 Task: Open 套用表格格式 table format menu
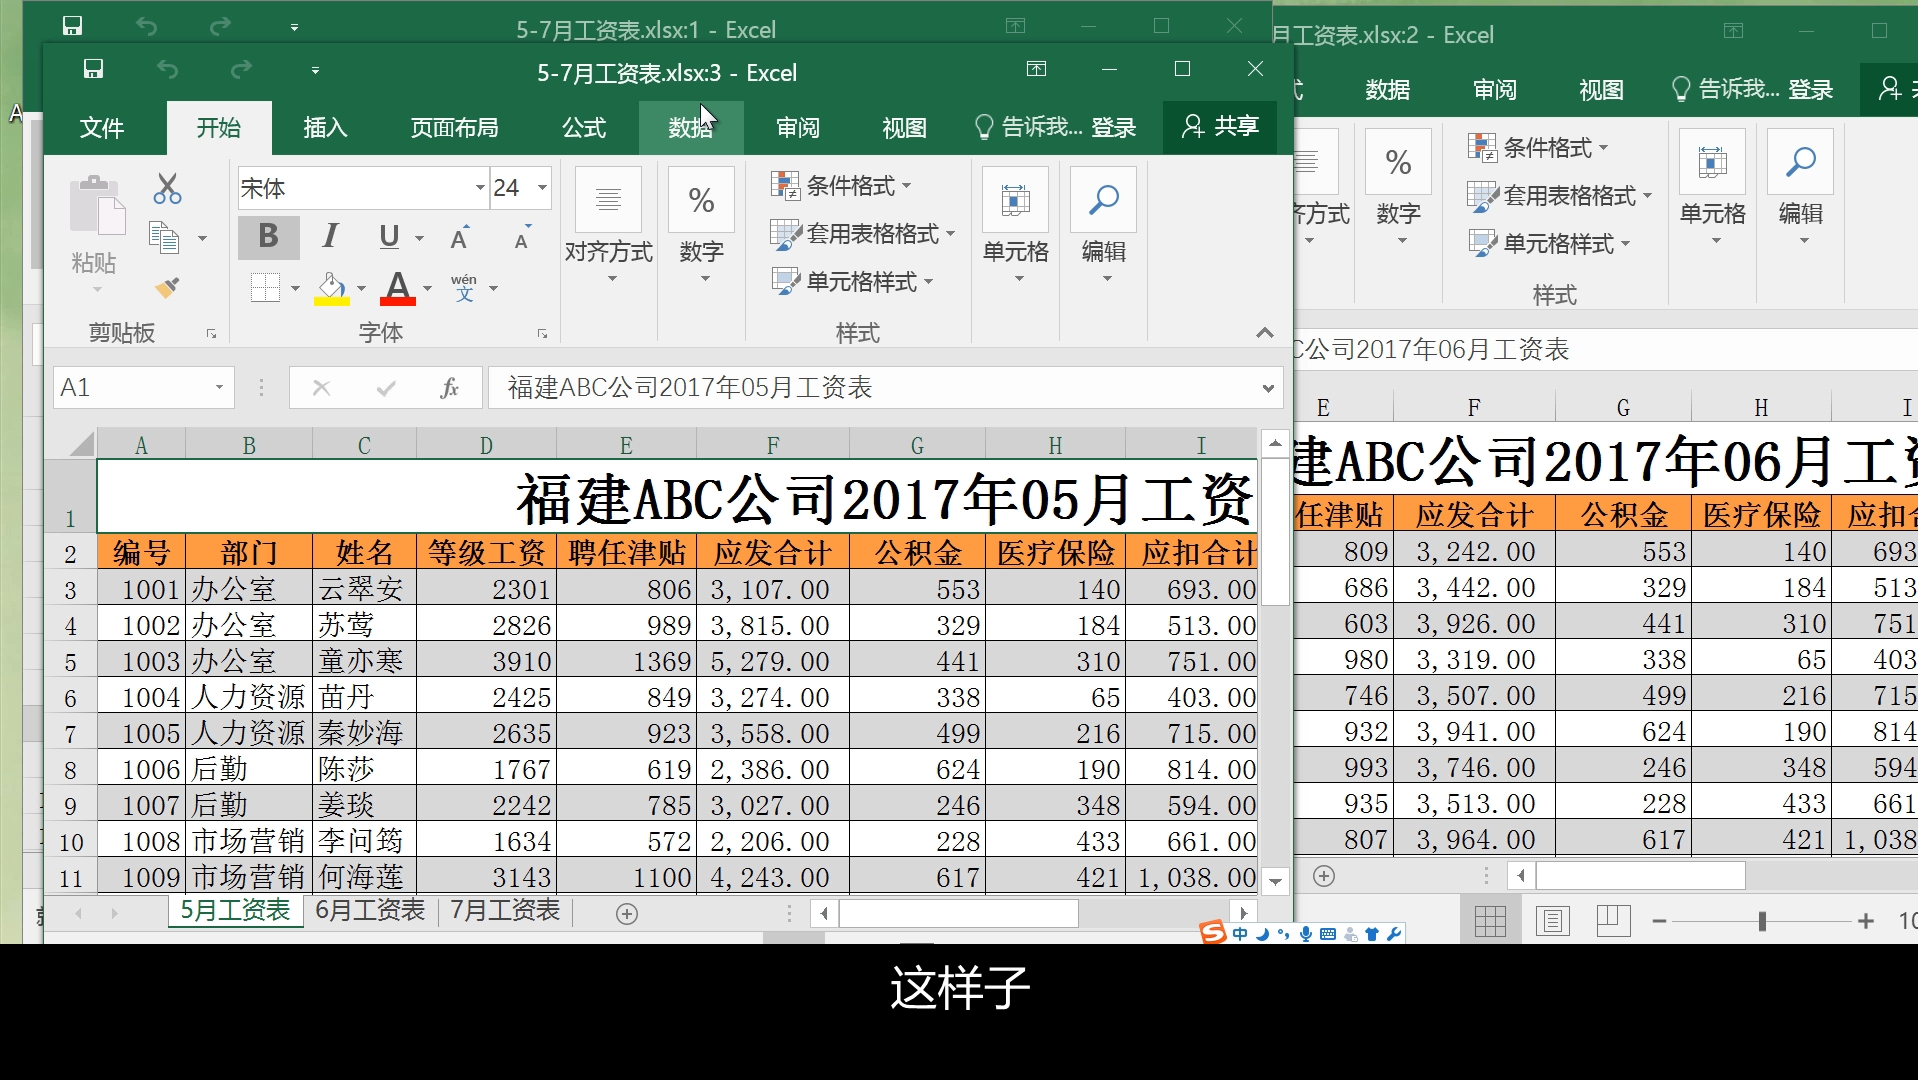click(x=863, y=234)
